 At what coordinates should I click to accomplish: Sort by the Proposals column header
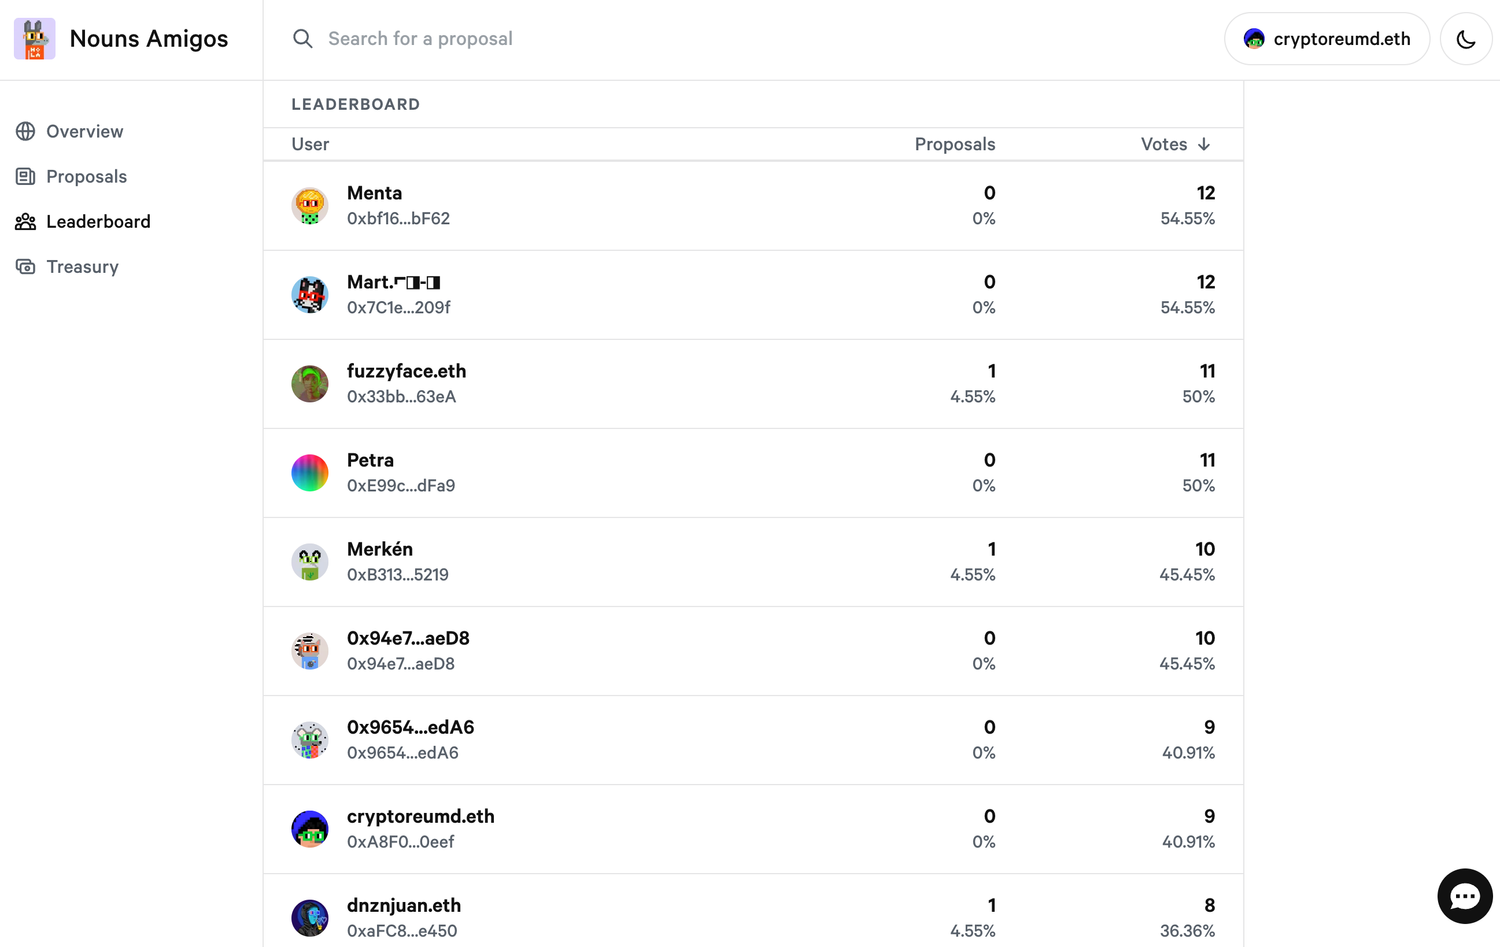pyautogui.click(x=954, y=144)
